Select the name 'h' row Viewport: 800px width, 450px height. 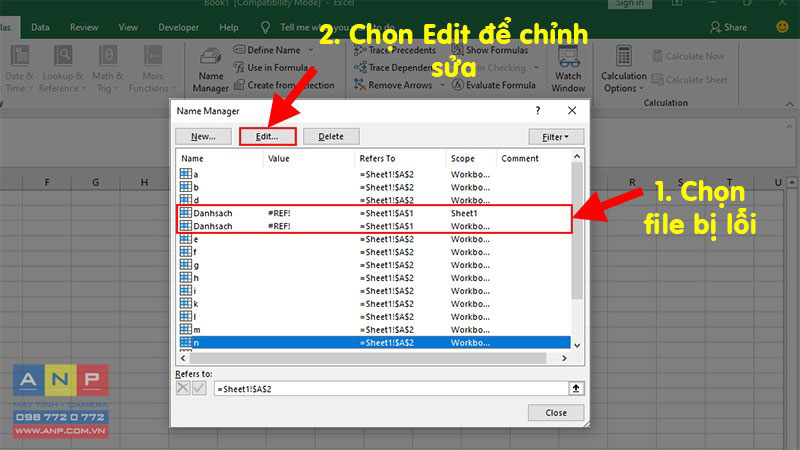[374, 278]
